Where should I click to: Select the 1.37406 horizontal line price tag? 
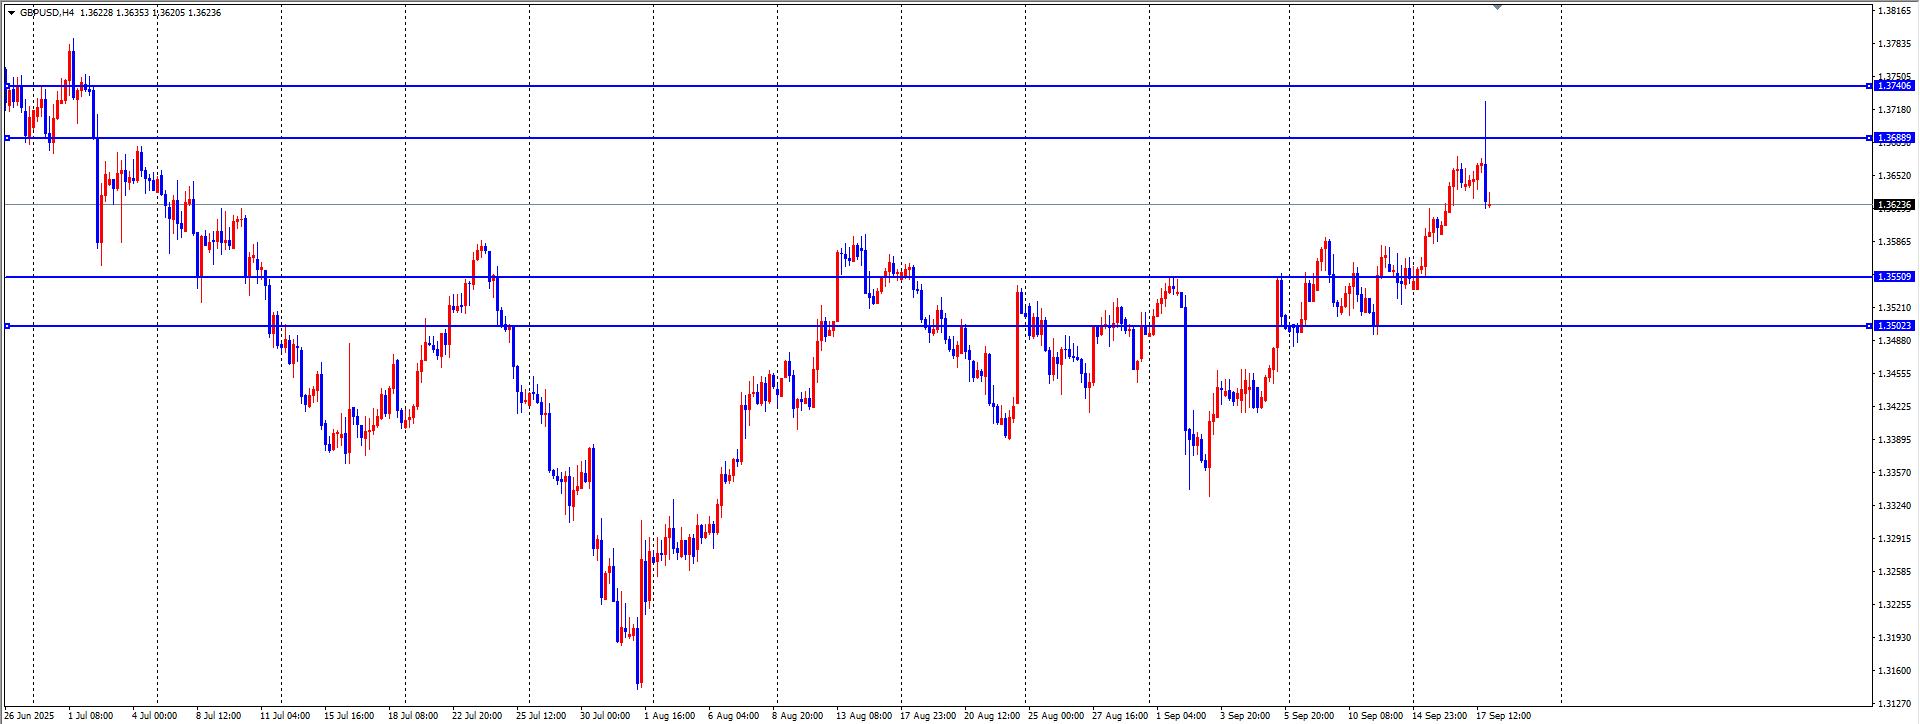point(1893,86)
